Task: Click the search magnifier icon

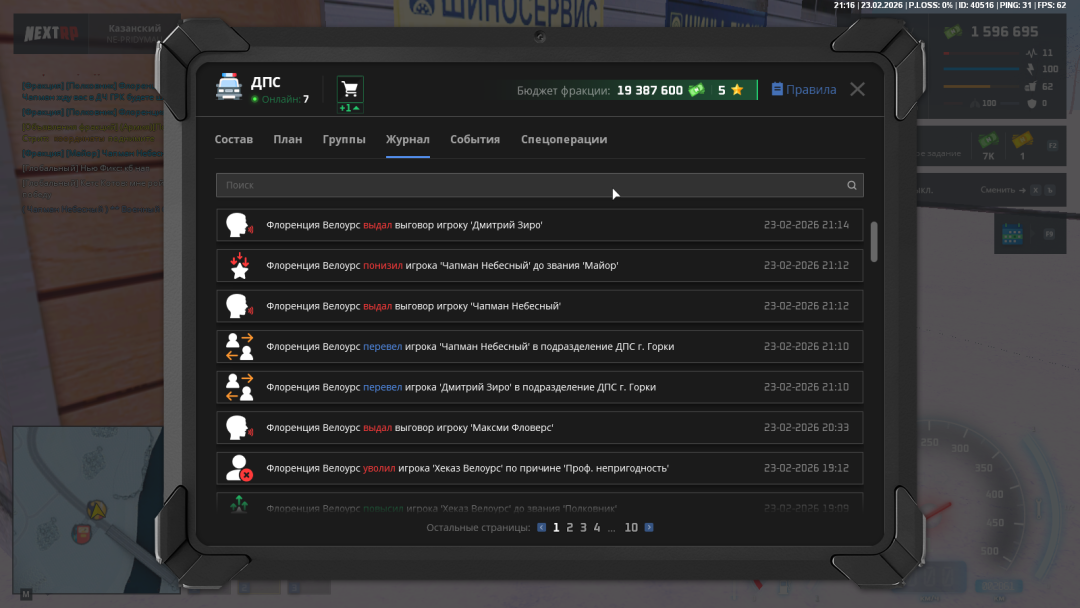Action: click(x=852, y=185)
